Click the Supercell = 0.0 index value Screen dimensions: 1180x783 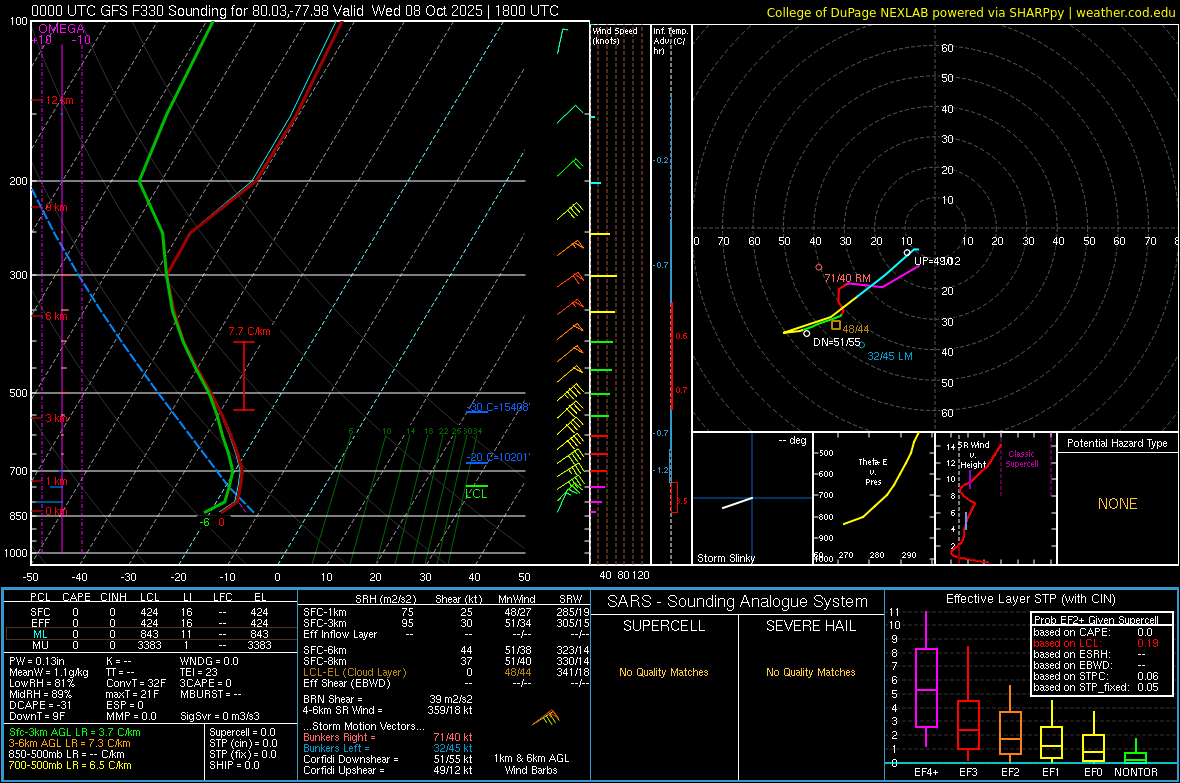(x=242, y=732)
